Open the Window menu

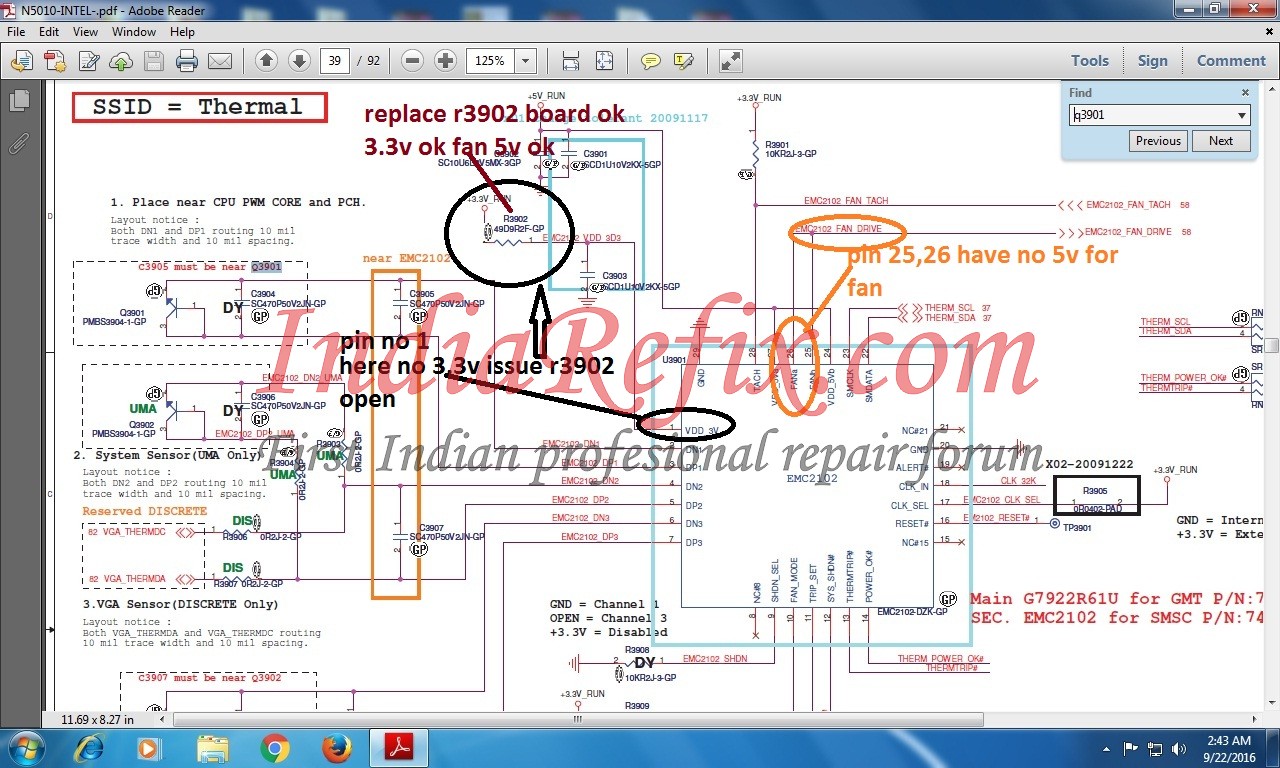click(134, 32)
